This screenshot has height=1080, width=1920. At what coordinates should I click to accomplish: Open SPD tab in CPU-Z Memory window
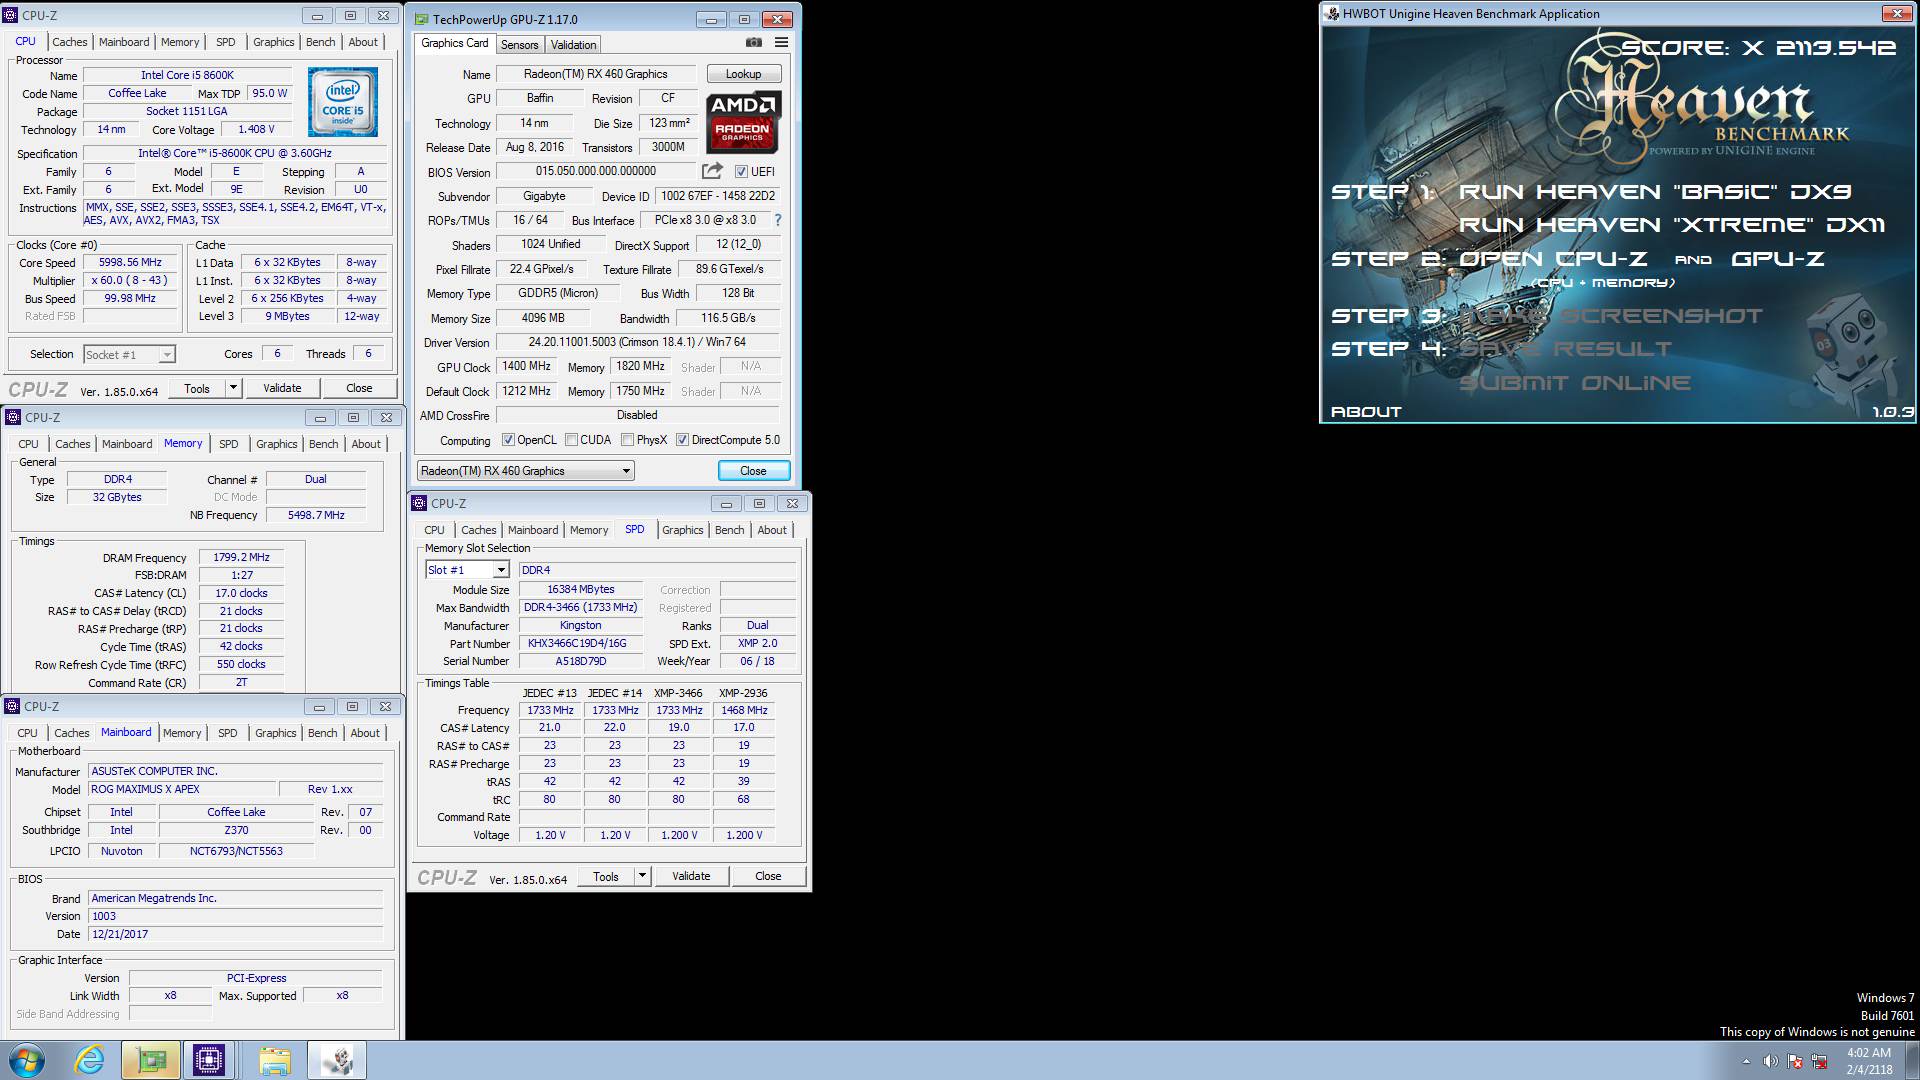point(229,444)
